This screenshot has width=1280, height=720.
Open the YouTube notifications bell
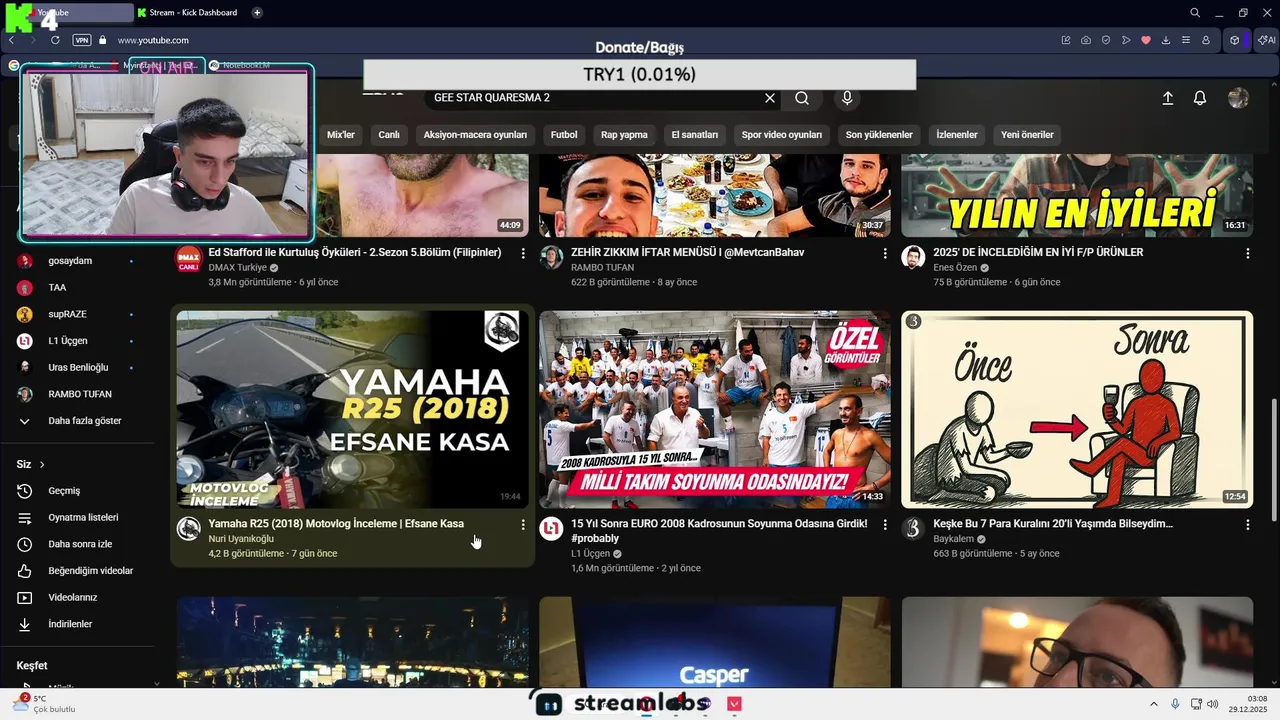(x=1200, y=98)
